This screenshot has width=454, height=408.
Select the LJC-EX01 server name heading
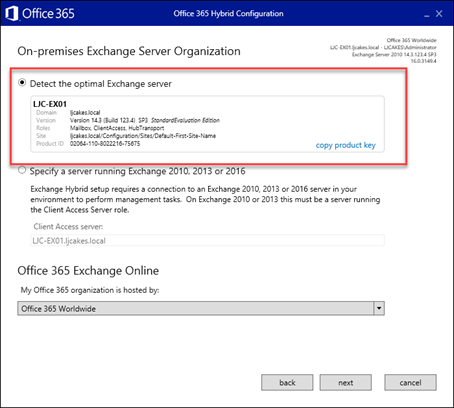(50, 104)
